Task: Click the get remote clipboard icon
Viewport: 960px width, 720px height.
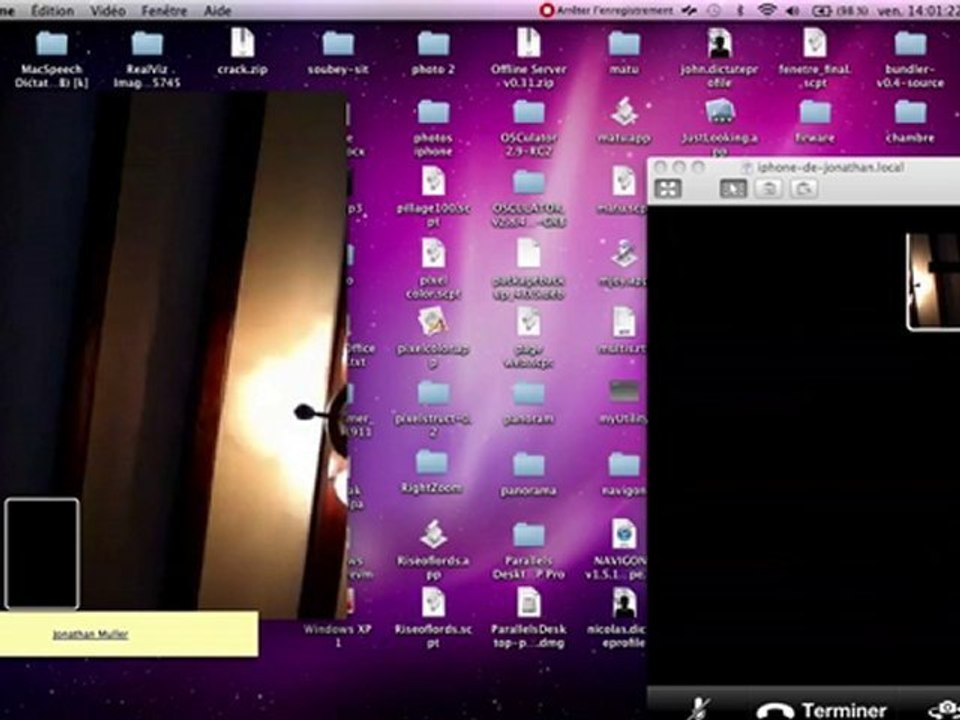Action: point(768,189)
